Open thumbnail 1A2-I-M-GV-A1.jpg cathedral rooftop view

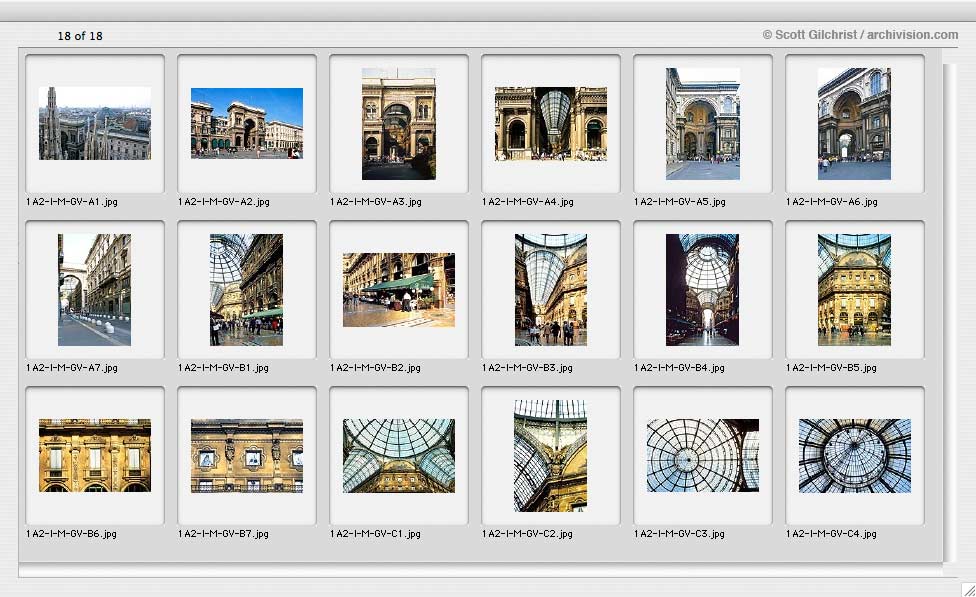pos(95,123)
